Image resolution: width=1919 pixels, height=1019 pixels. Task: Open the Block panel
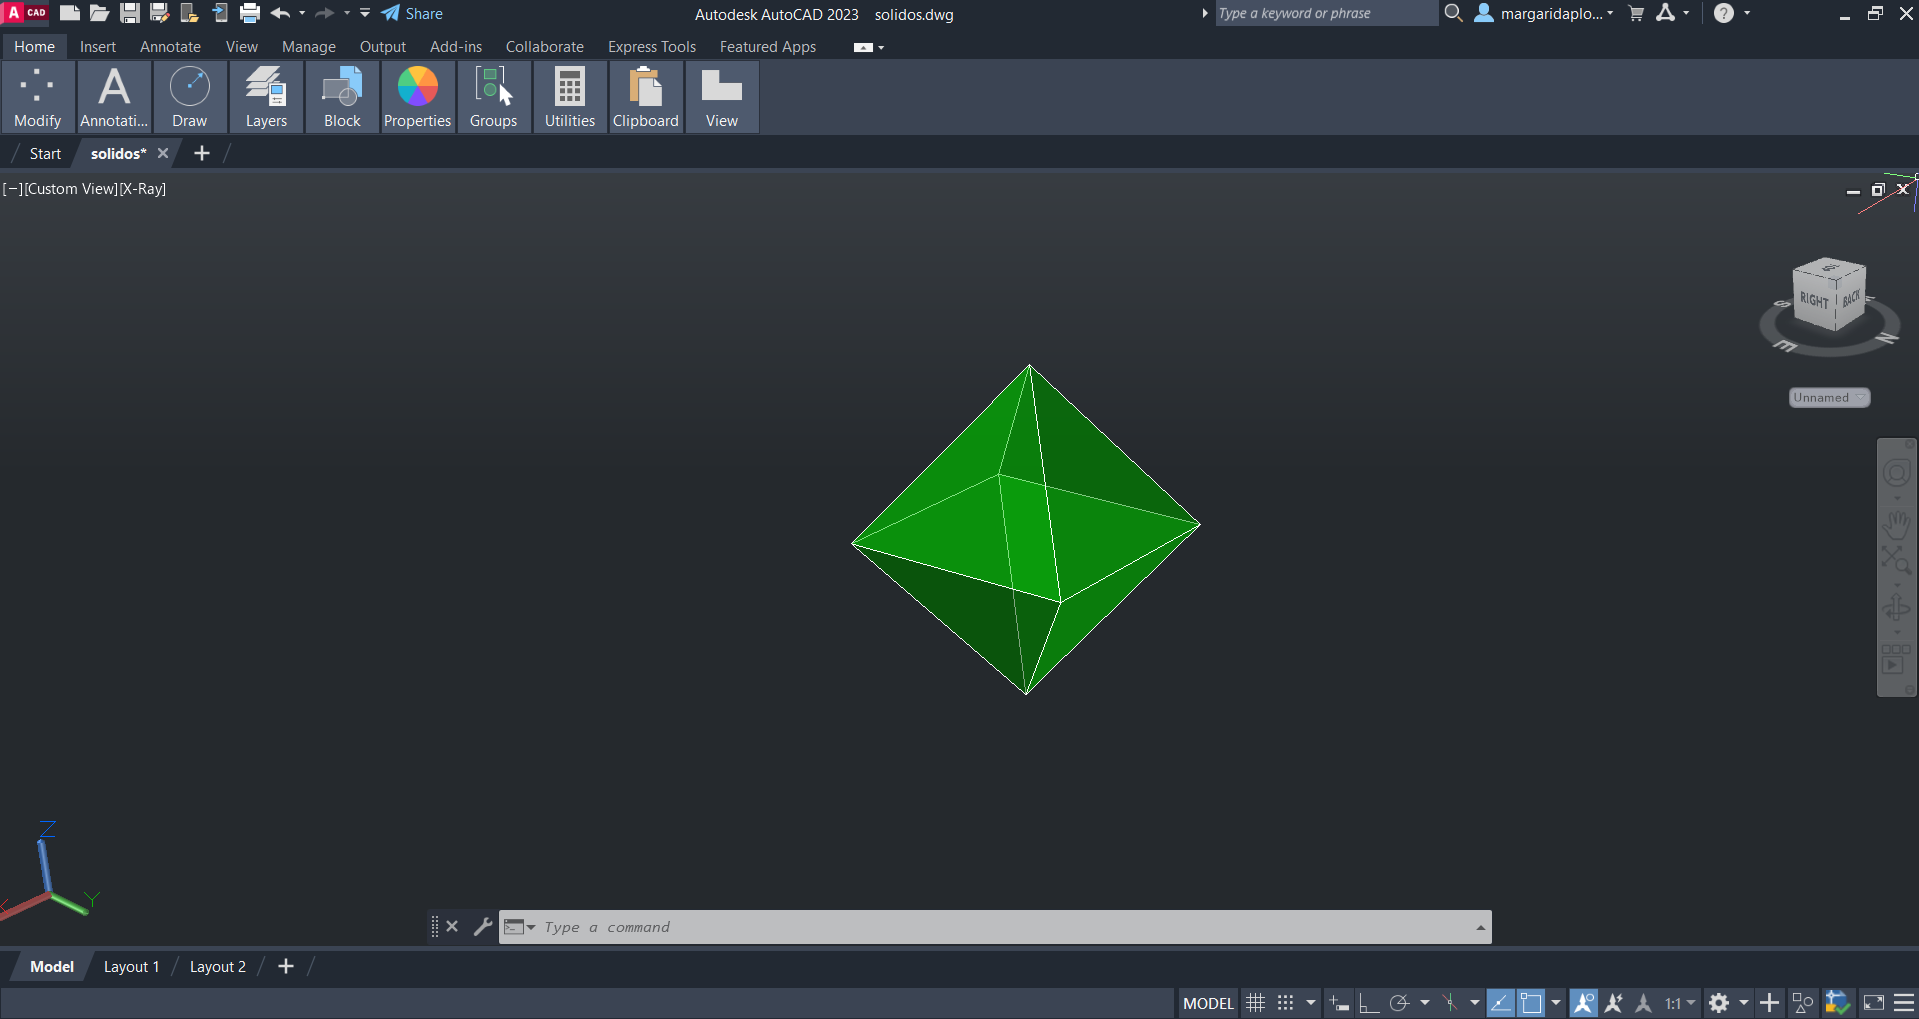pyautogui.click(x=342, y=97)
